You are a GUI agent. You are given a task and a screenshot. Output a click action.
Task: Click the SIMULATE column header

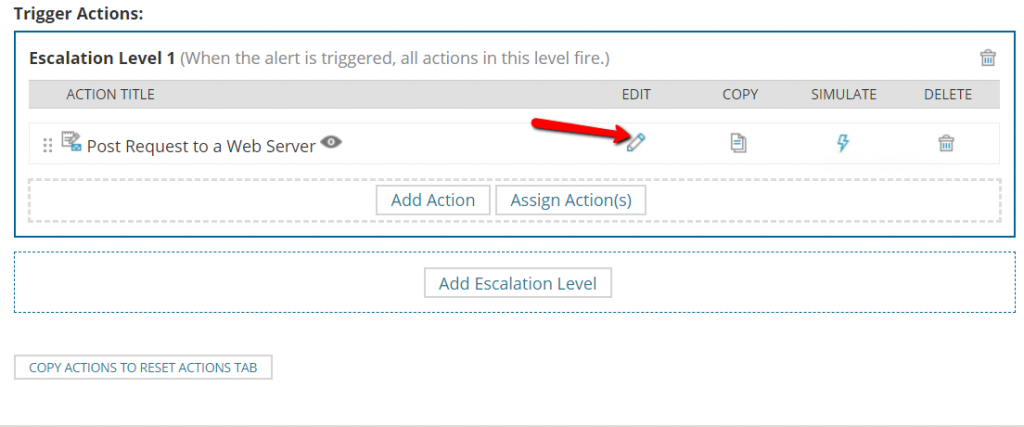pyautogui.click(x=844, y=95)
